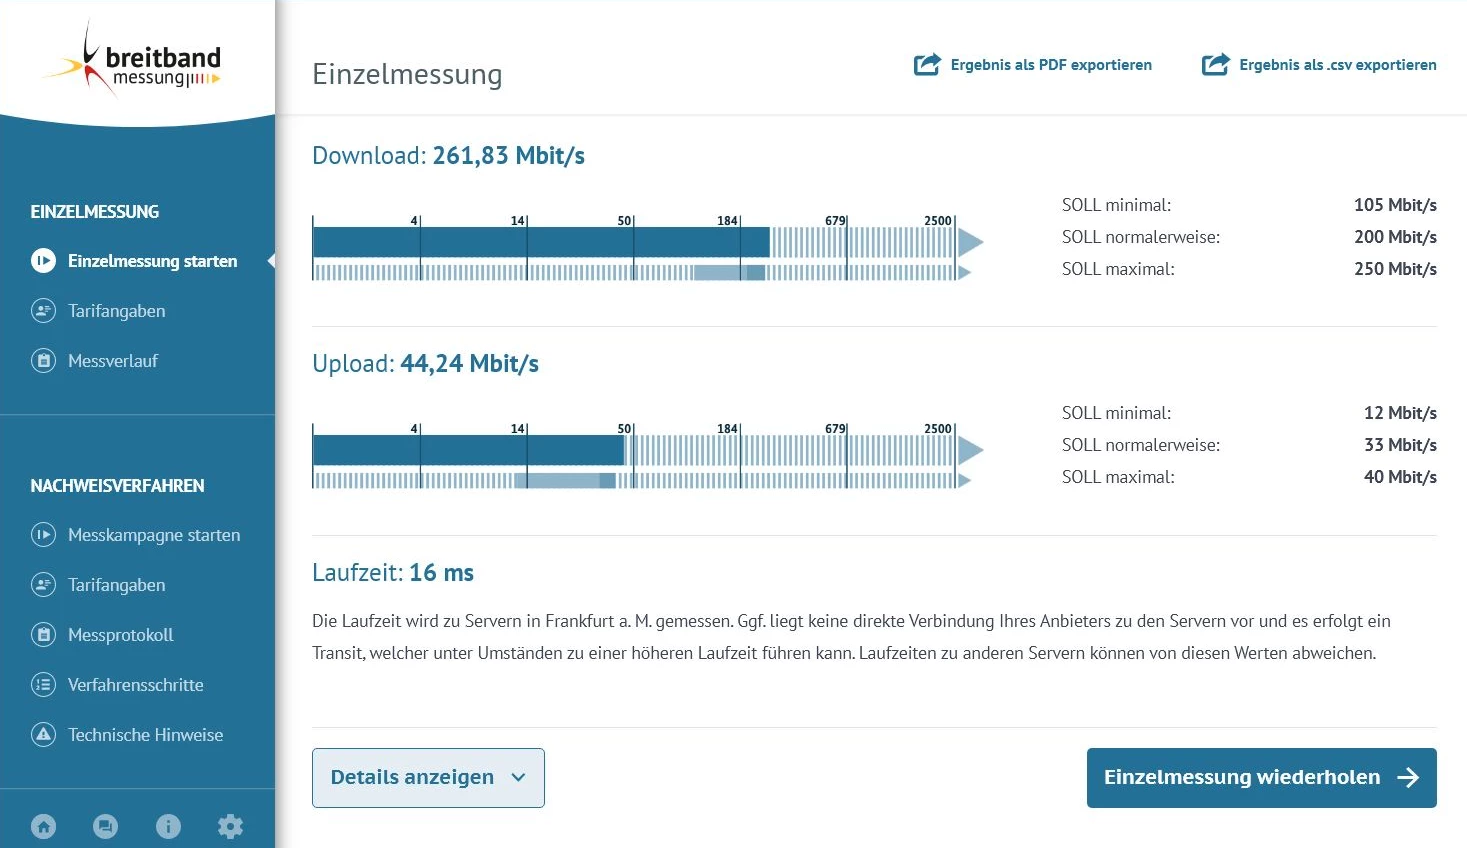Click the info icon in sidebar footer

coord(168,826)
